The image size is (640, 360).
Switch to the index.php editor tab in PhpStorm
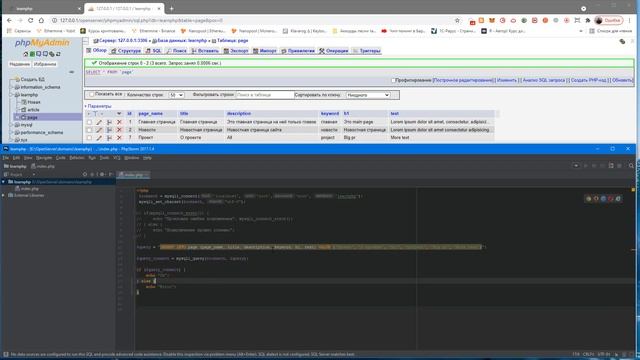133,175
